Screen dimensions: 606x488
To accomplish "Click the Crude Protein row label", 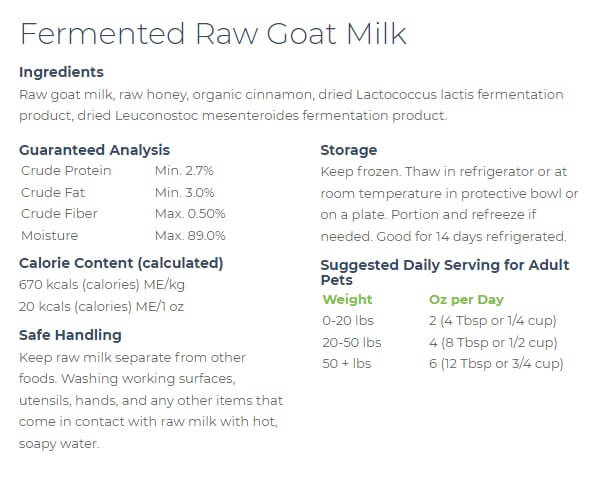I will point(66,170).
